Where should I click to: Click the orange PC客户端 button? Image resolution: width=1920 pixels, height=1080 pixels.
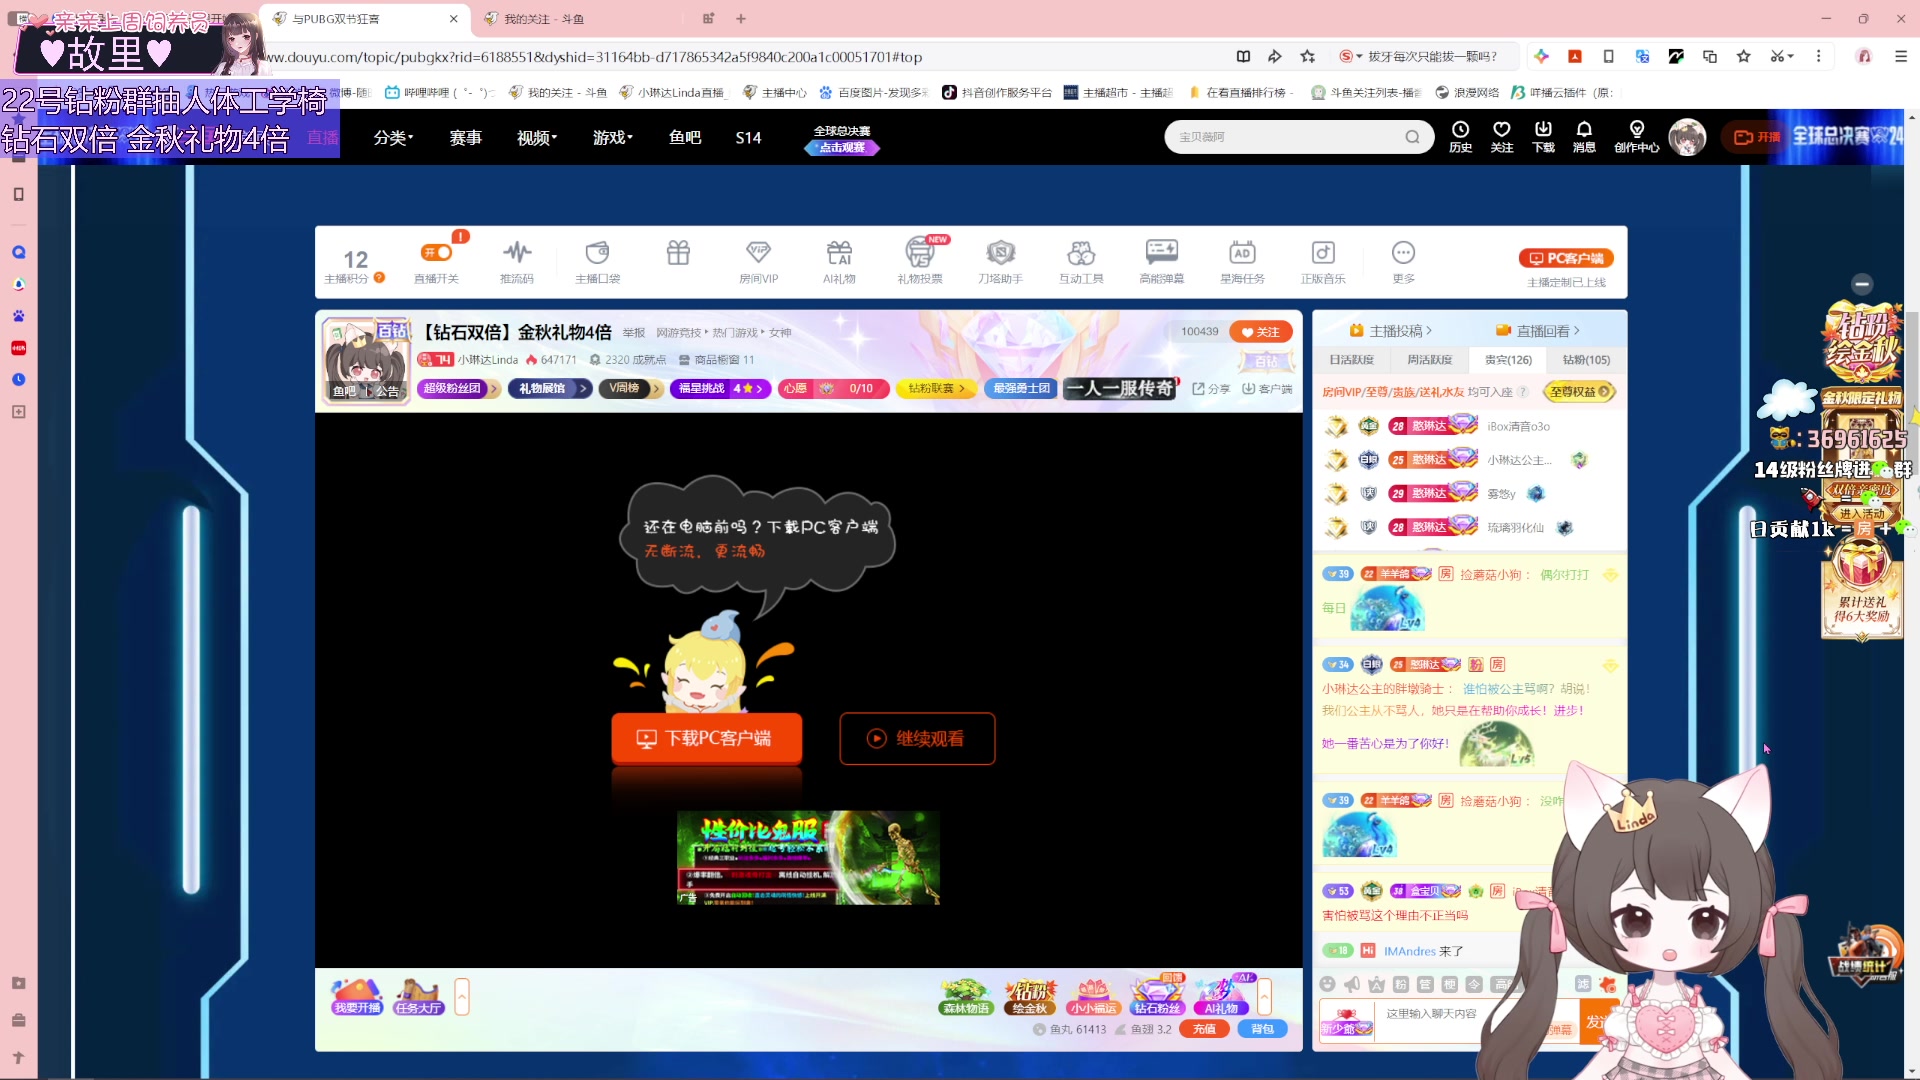(1566, 258)
